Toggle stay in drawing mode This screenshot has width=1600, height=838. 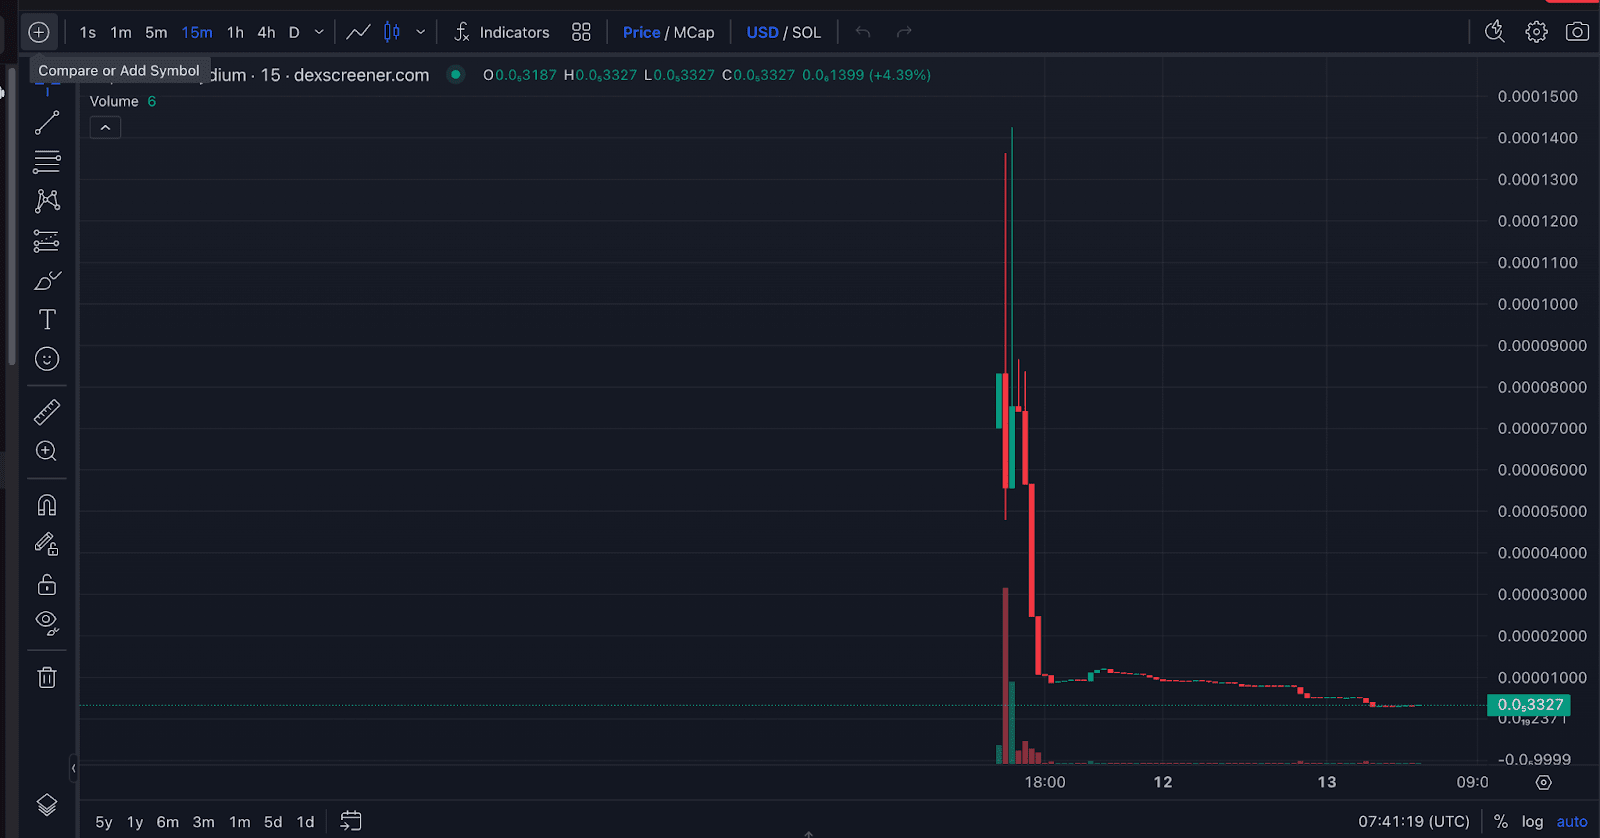(x=47, y=544)
